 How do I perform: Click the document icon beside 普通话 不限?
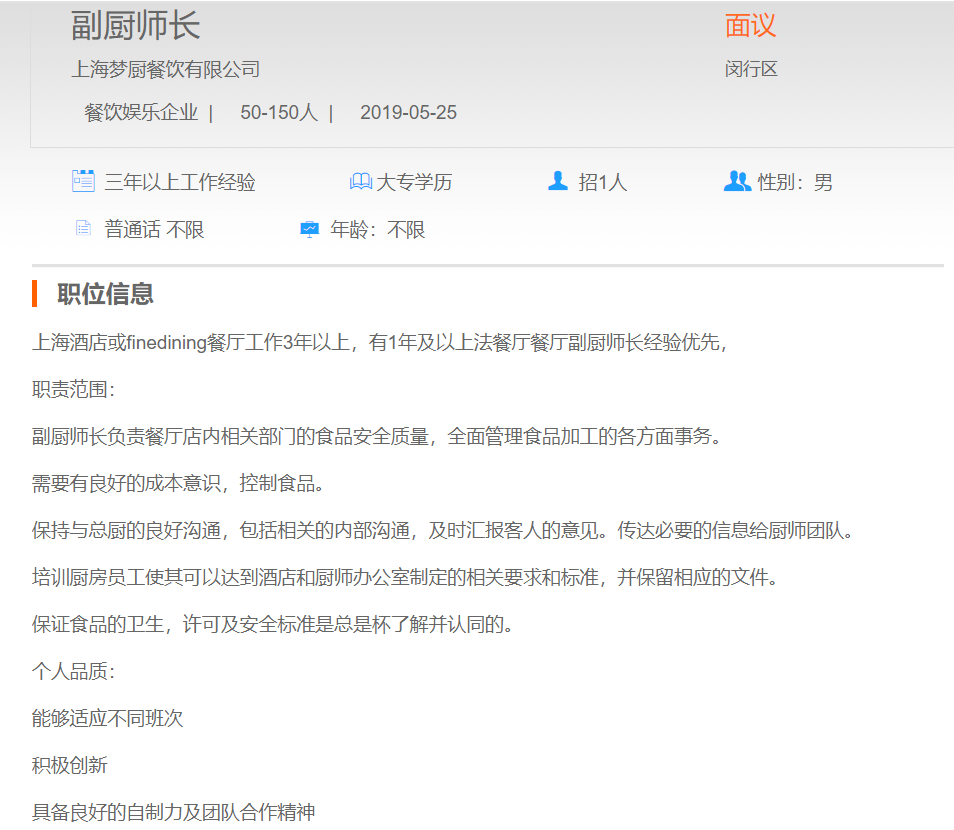pyautogui.click(x=83, y=229)
